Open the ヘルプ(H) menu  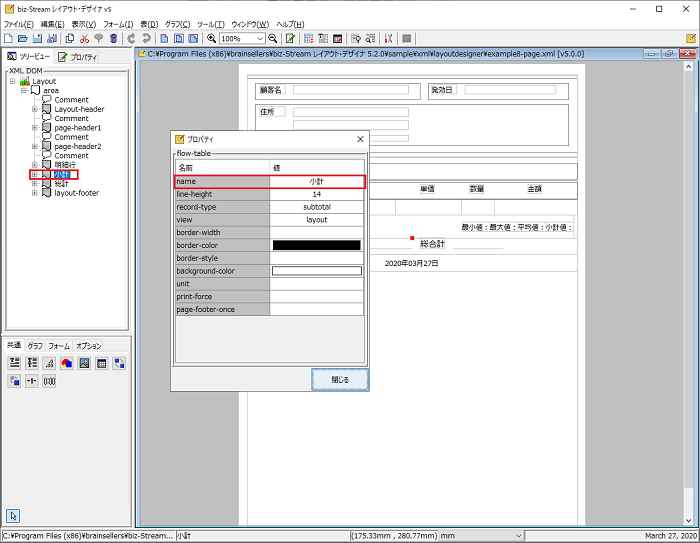pos(290,24)
